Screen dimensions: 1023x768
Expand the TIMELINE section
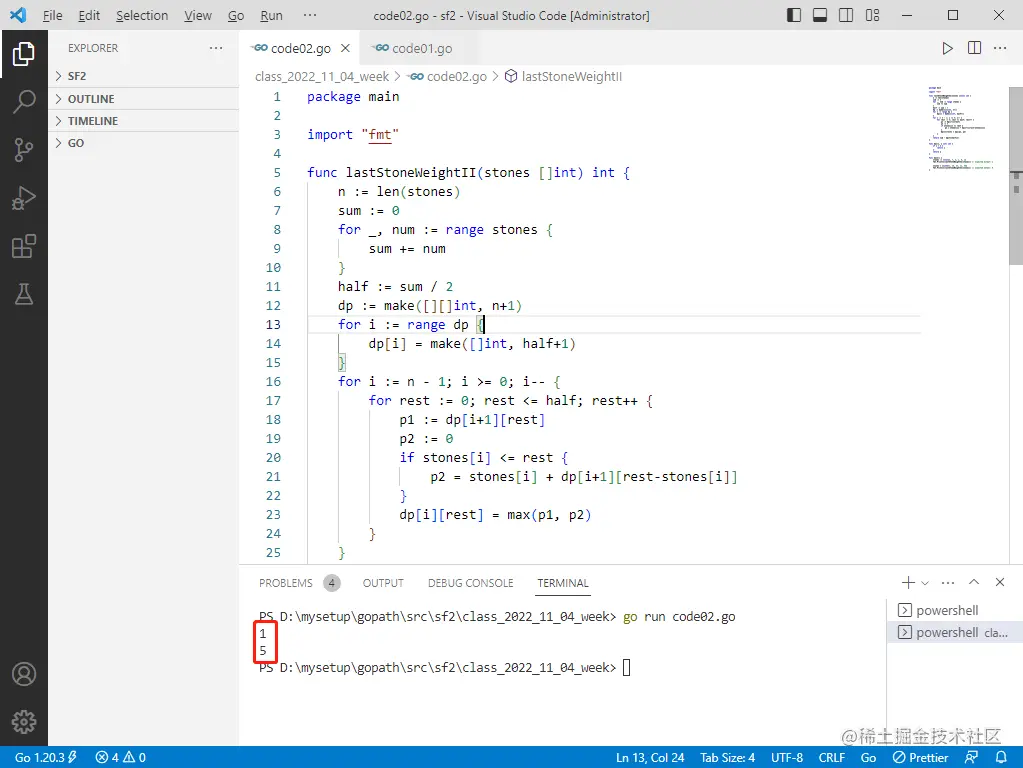pyautogui.click(x=144, y=121)
